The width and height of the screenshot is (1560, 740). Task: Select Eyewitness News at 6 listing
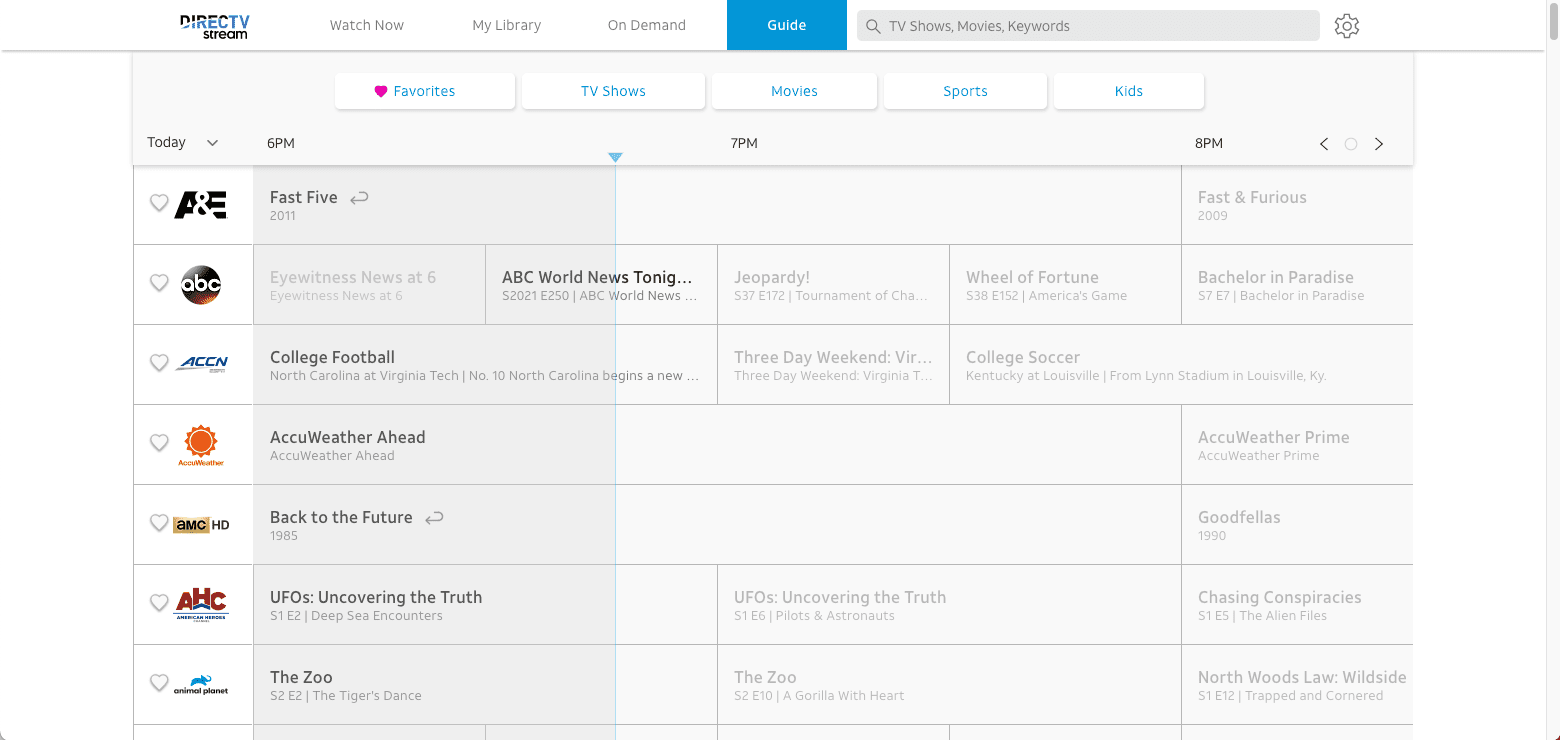[x=369, y=285]
